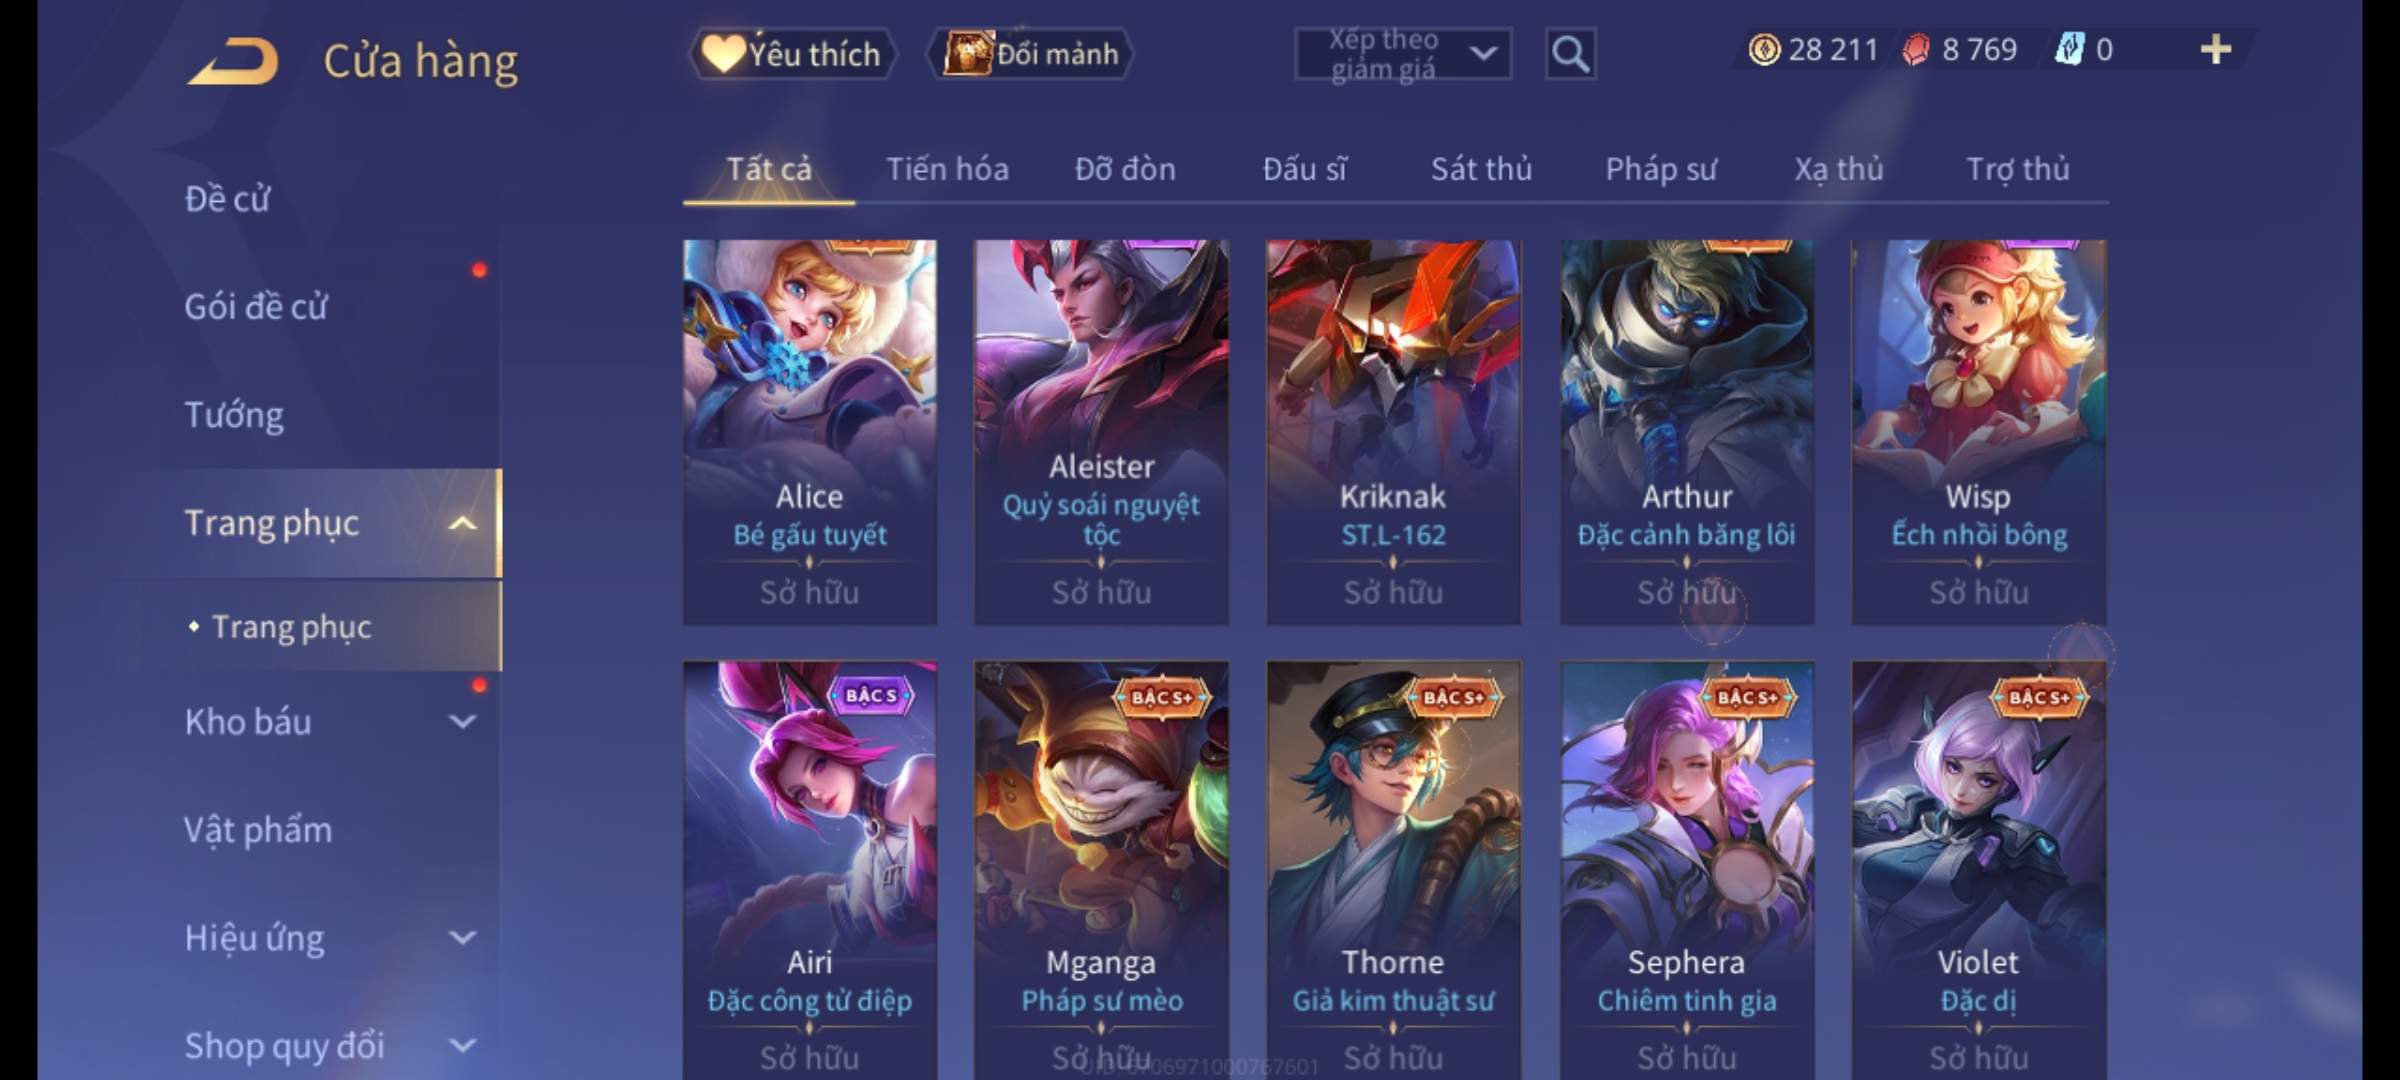Open the search magnifier icon

(x=1570, y=54)
